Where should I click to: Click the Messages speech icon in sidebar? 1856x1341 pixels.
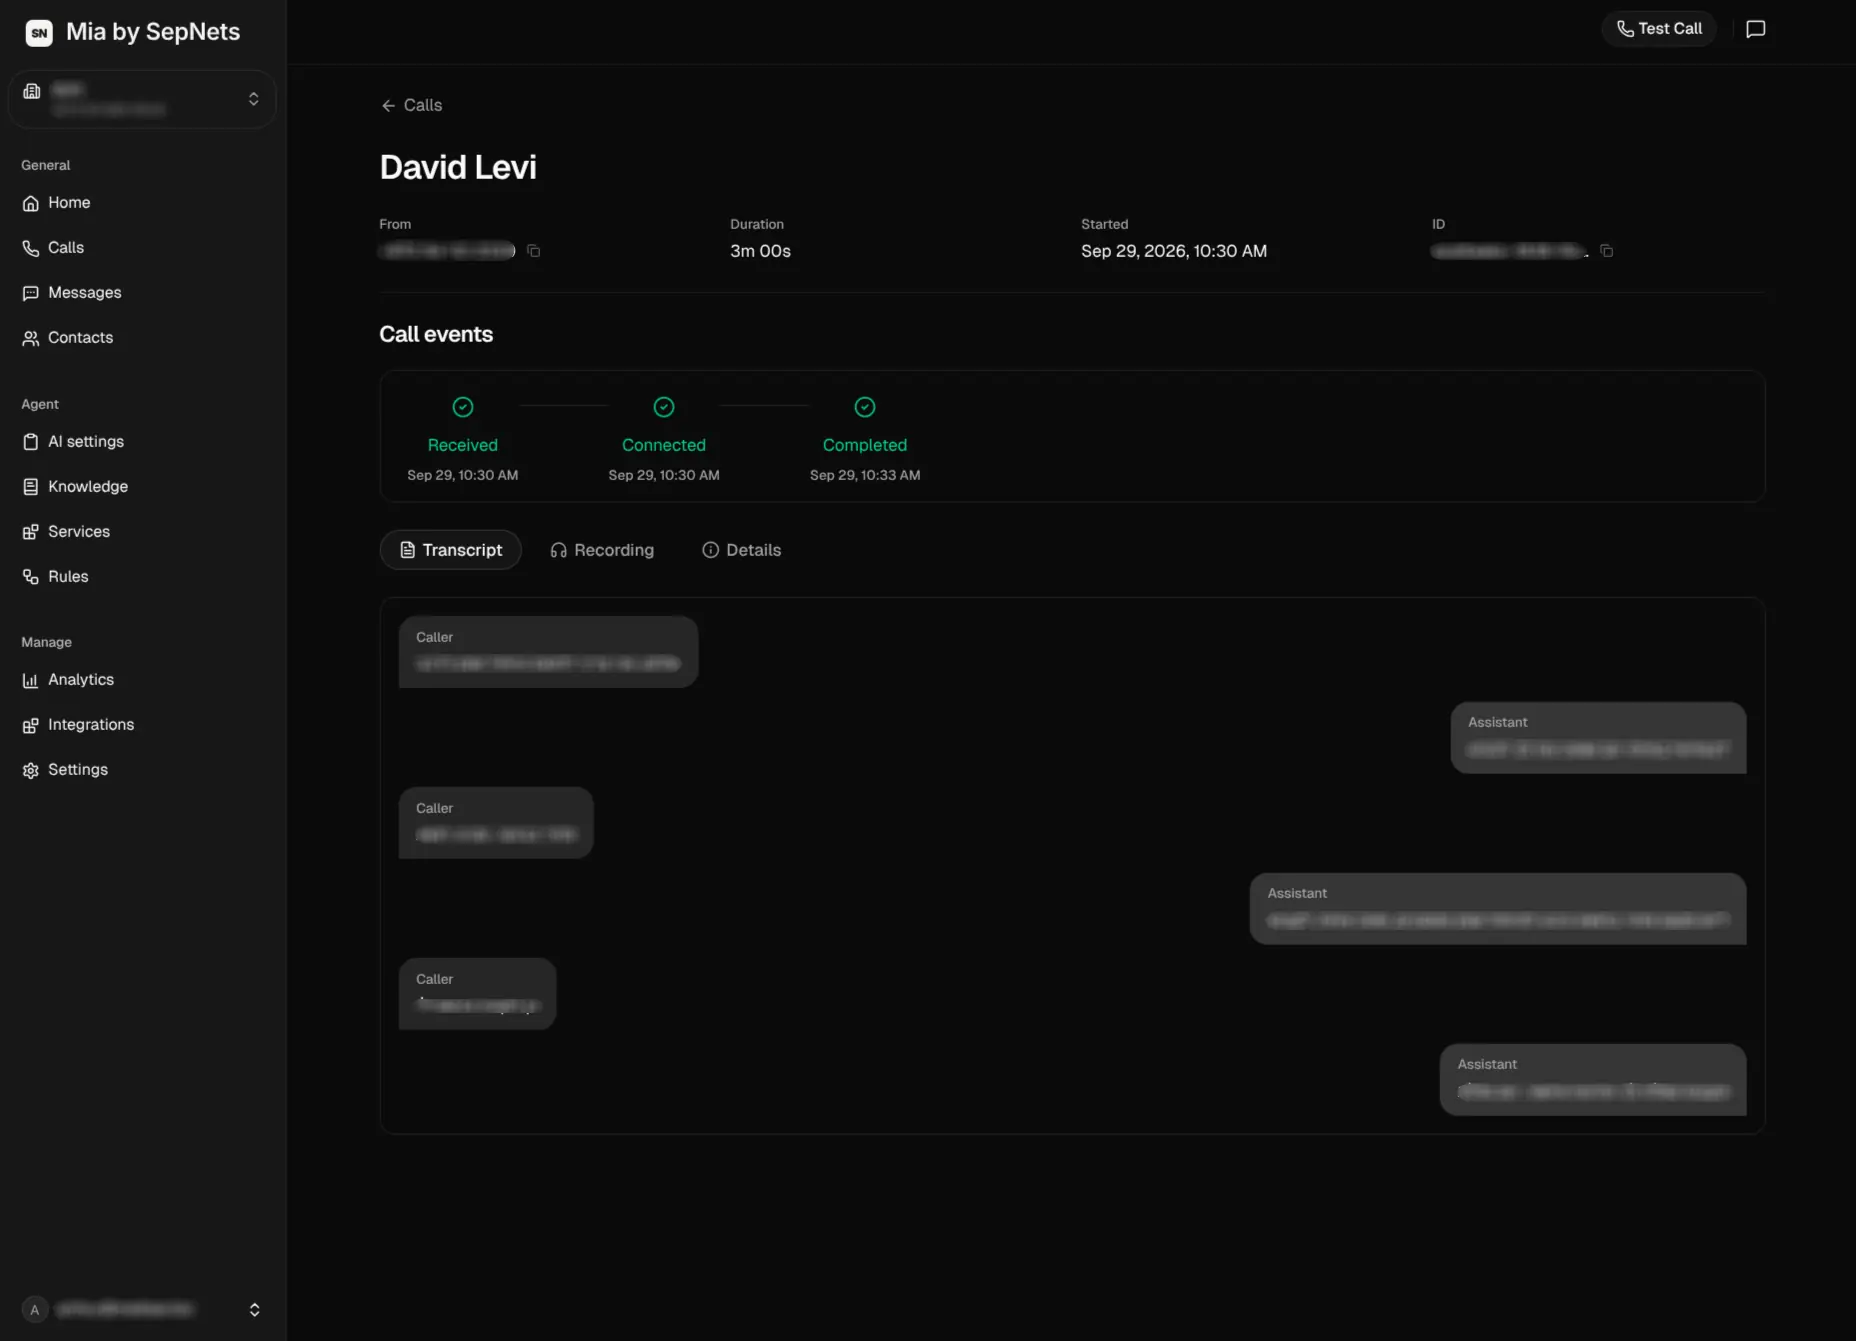[x=31, y=293]
